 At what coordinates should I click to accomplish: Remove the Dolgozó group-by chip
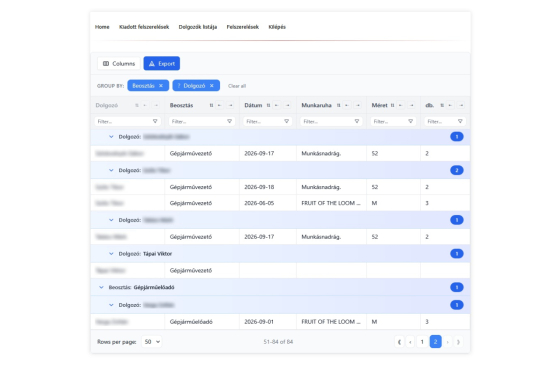pyautogui.click(x=212, y=86)
